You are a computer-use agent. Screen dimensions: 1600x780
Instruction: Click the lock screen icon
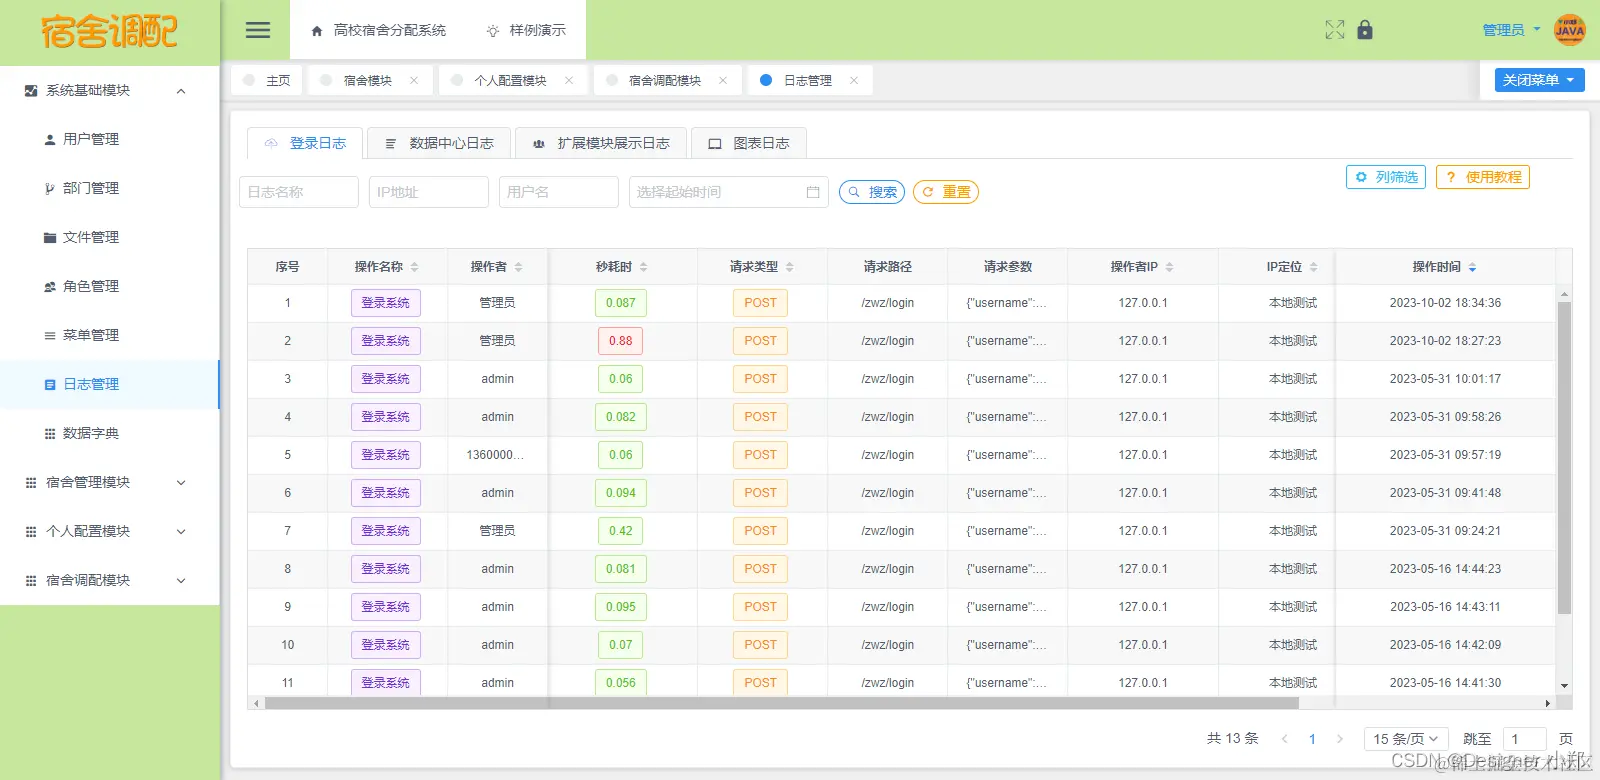coord(1365,30)
